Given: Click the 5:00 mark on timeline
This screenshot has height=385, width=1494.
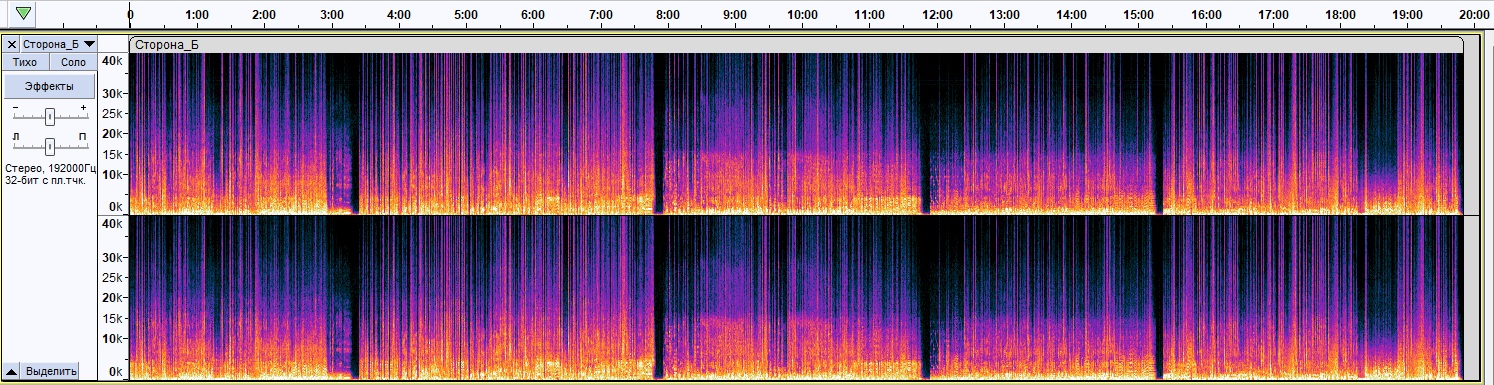Looking at the screenshot, I should (x=466, y=15).
